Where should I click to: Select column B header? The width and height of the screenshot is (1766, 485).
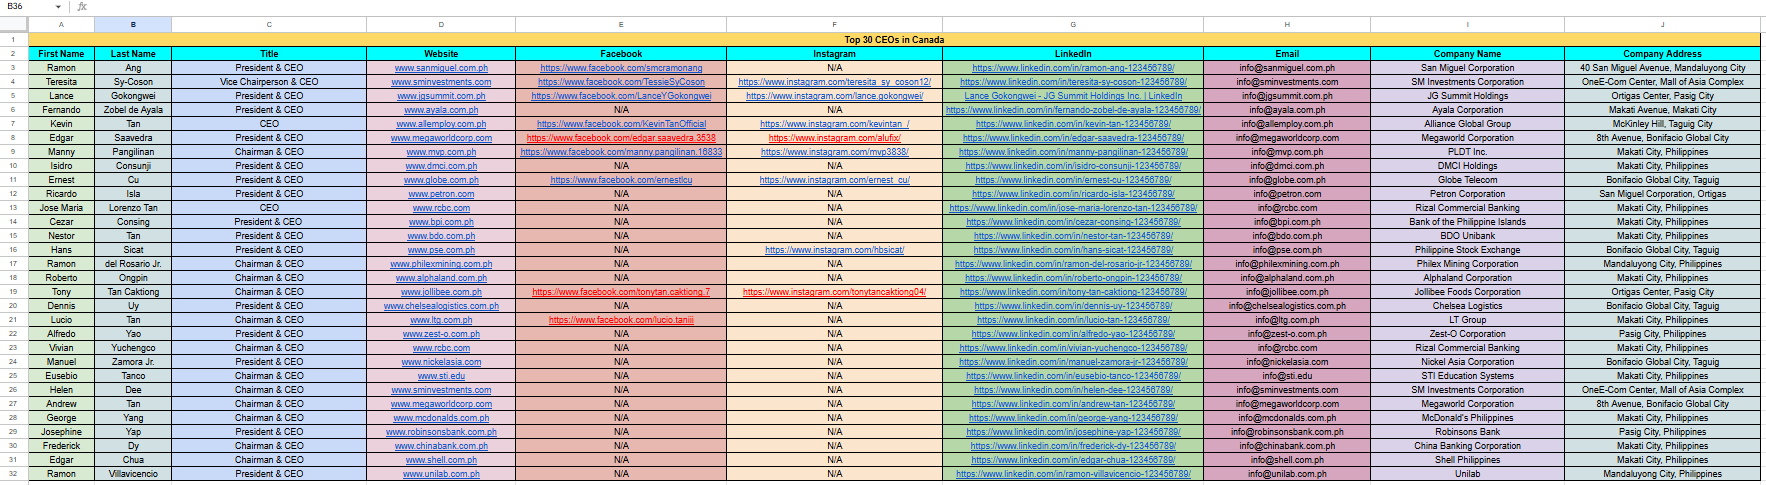(x=133, y=24)
